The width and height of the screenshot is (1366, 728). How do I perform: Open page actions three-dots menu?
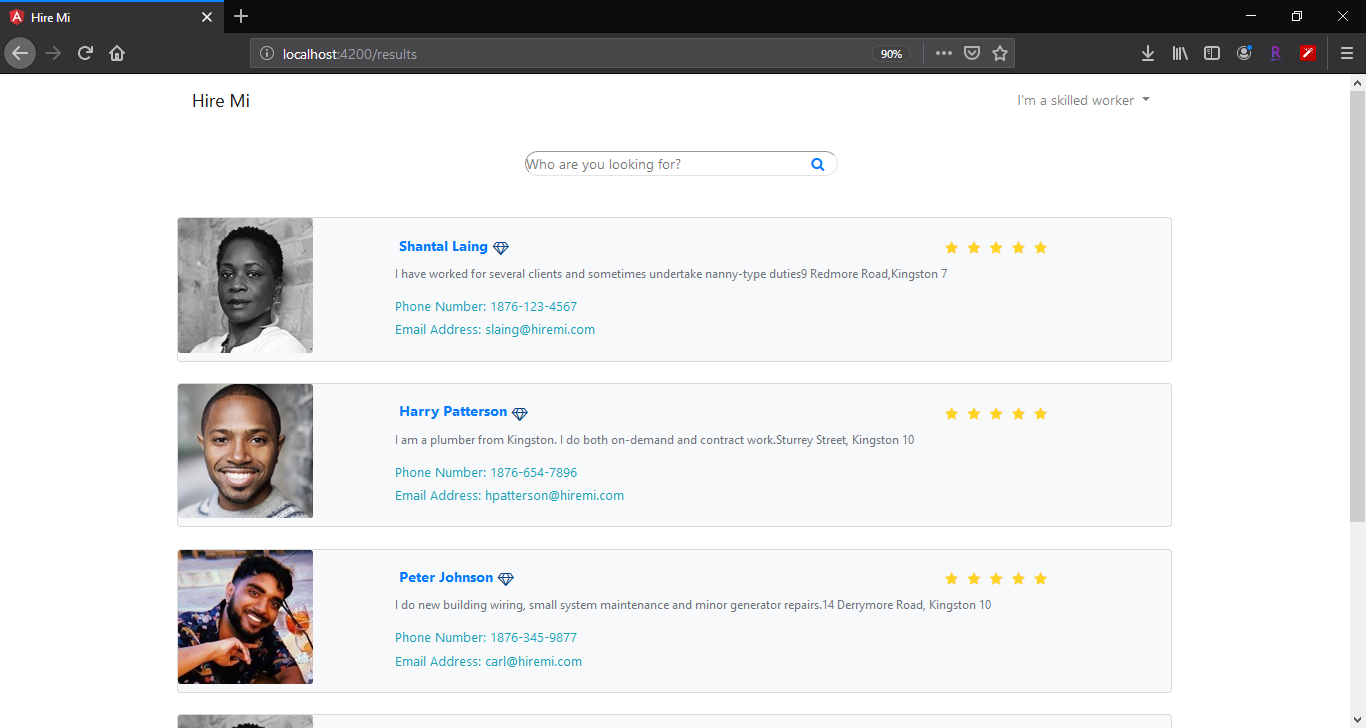point(943,53)
